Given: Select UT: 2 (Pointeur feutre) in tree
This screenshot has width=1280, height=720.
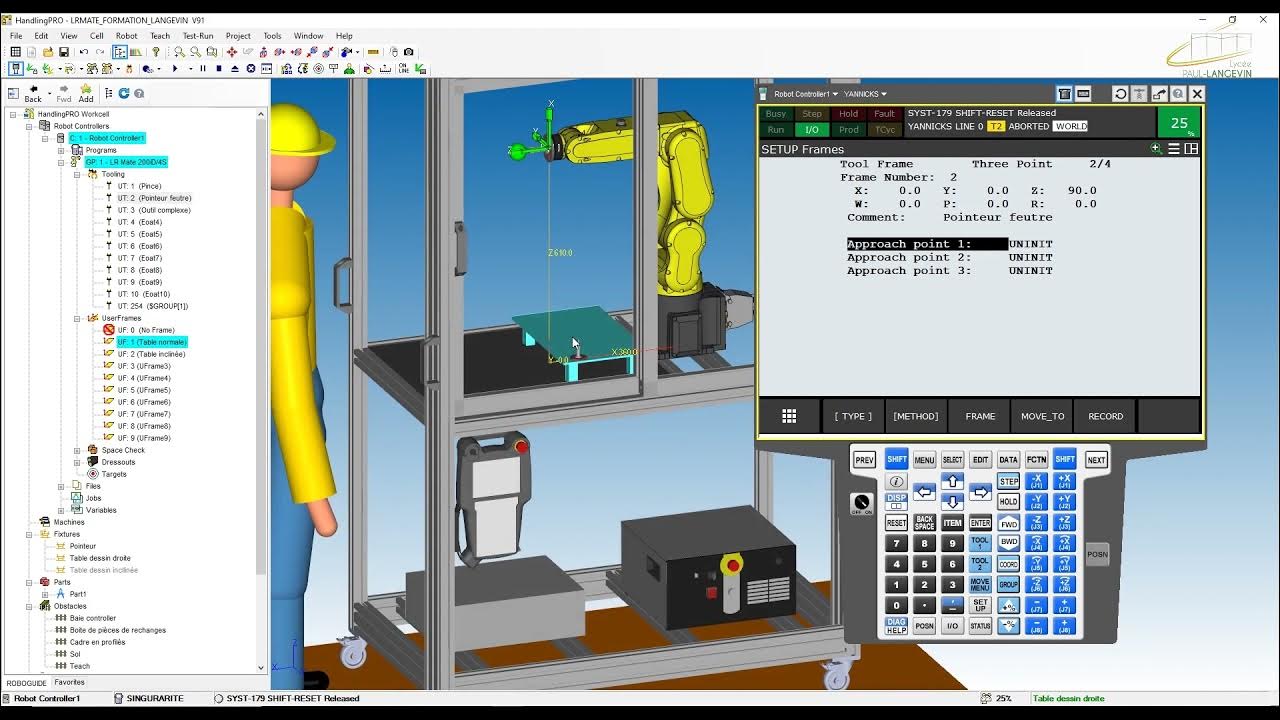Looking at the screenshot, I should pos(154,198).
